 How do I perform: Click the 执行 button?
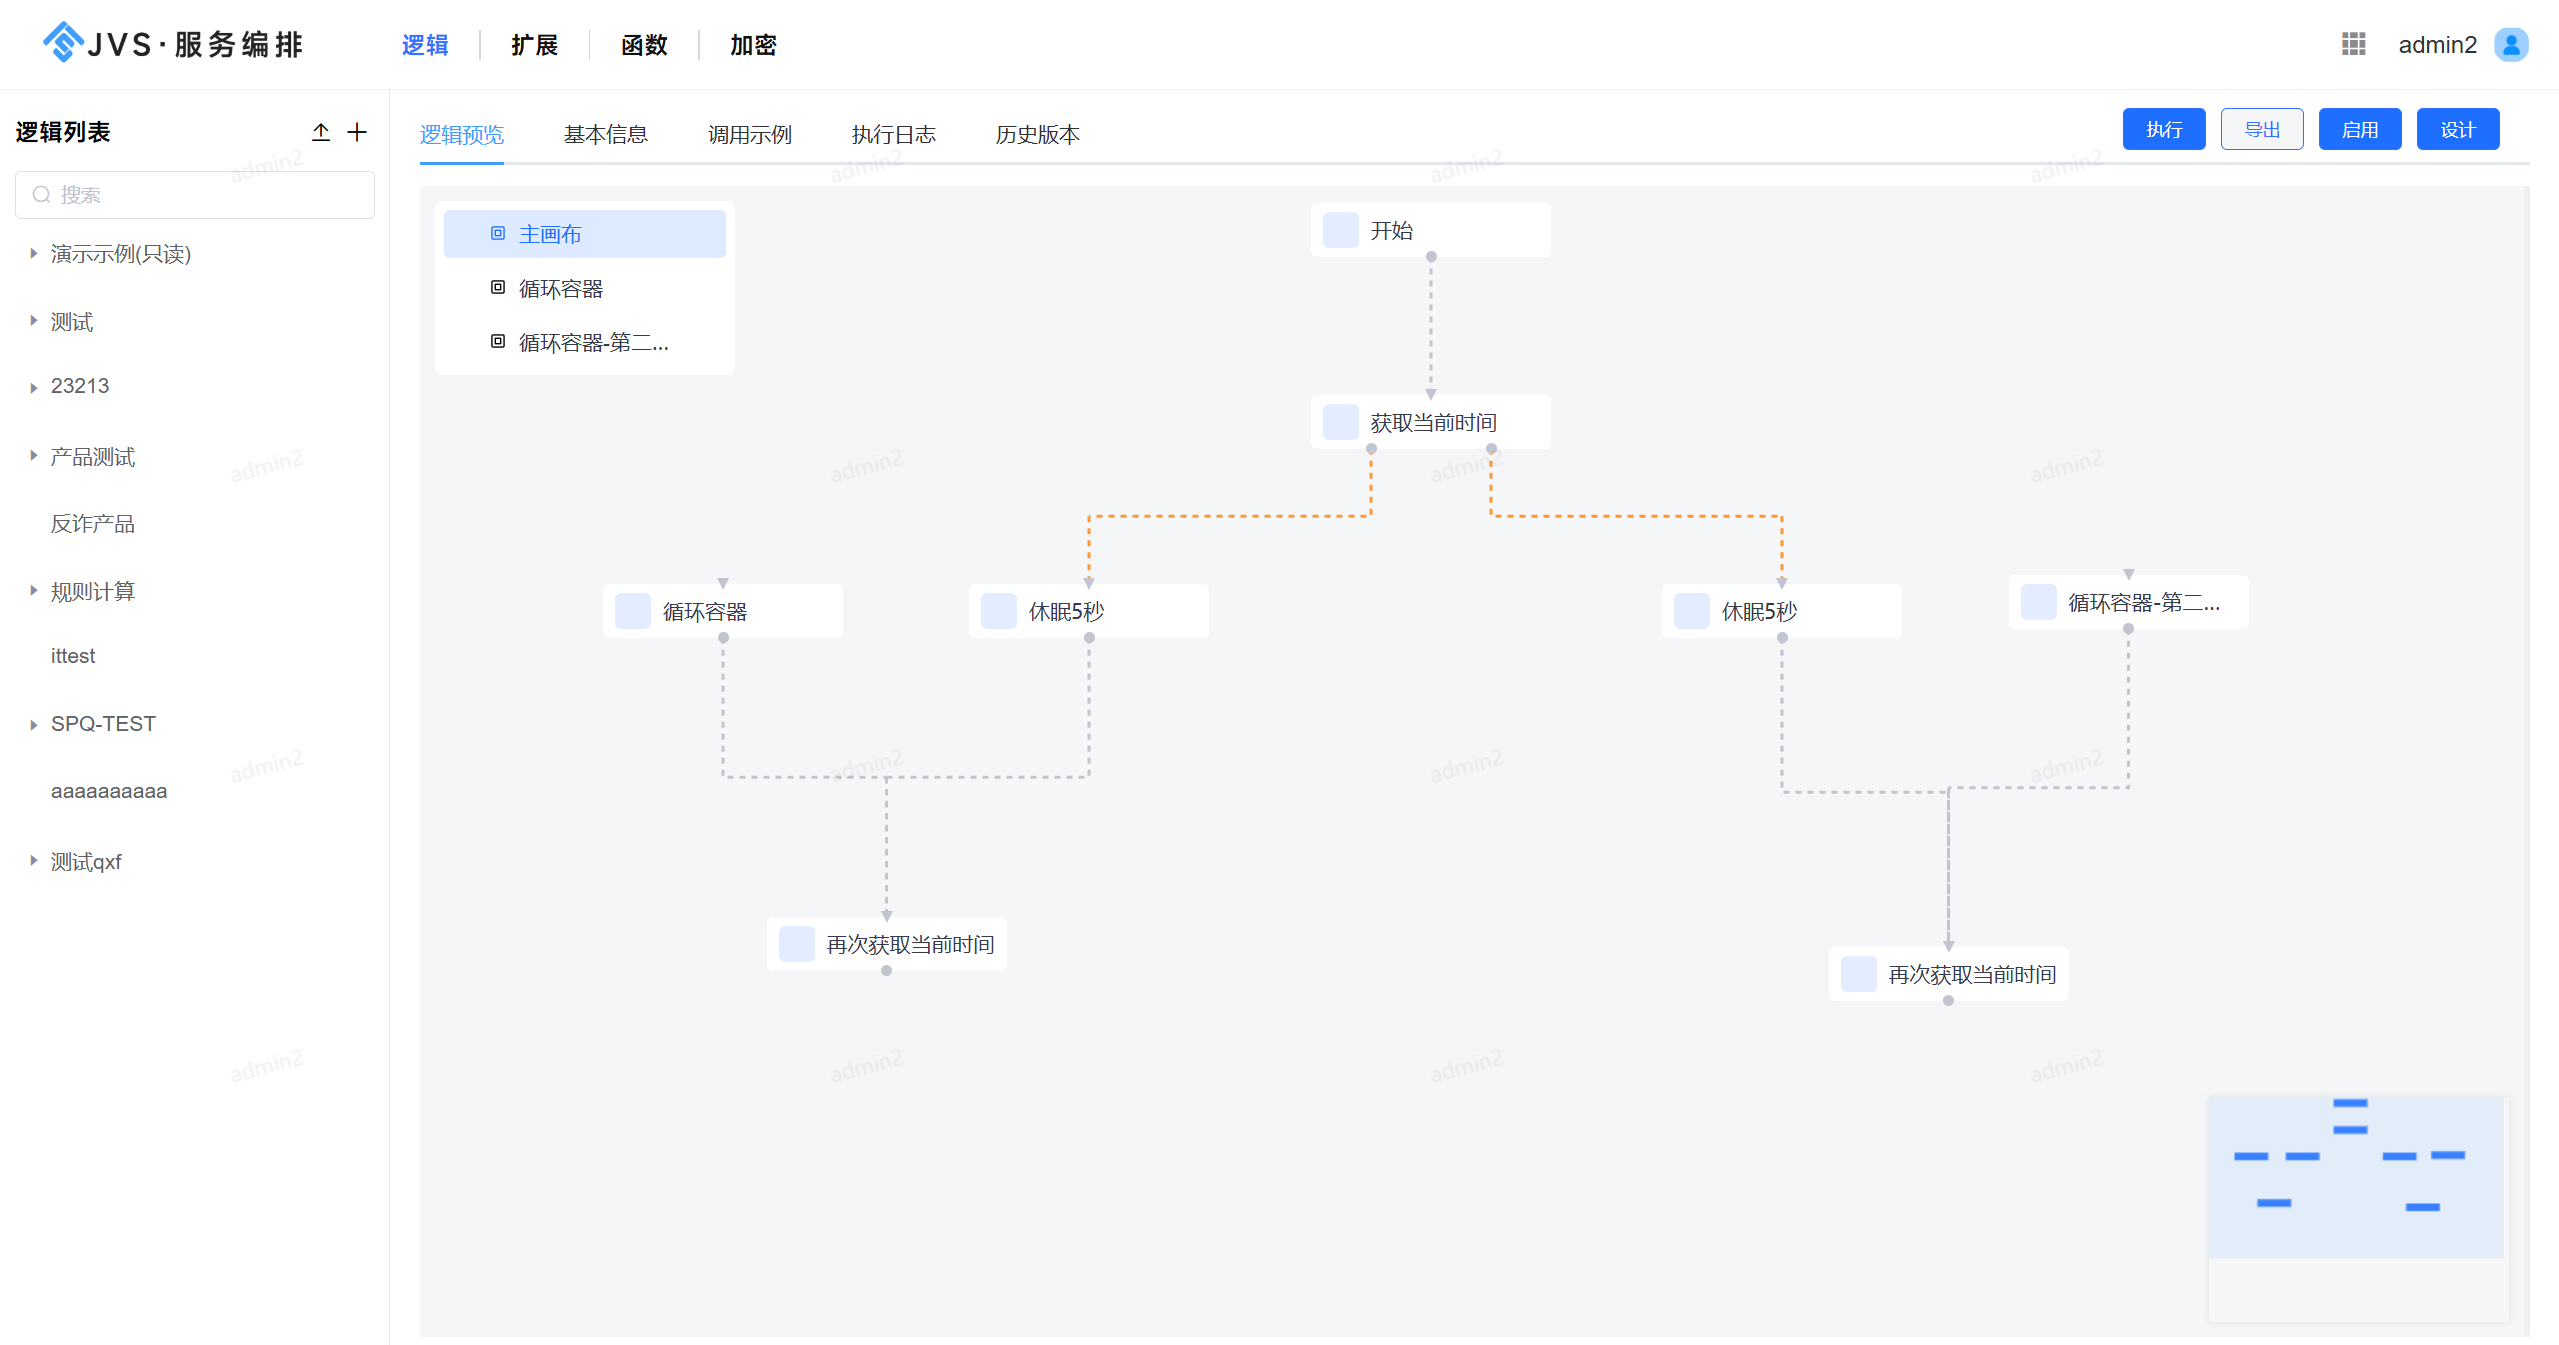[x=2164, y=129]
